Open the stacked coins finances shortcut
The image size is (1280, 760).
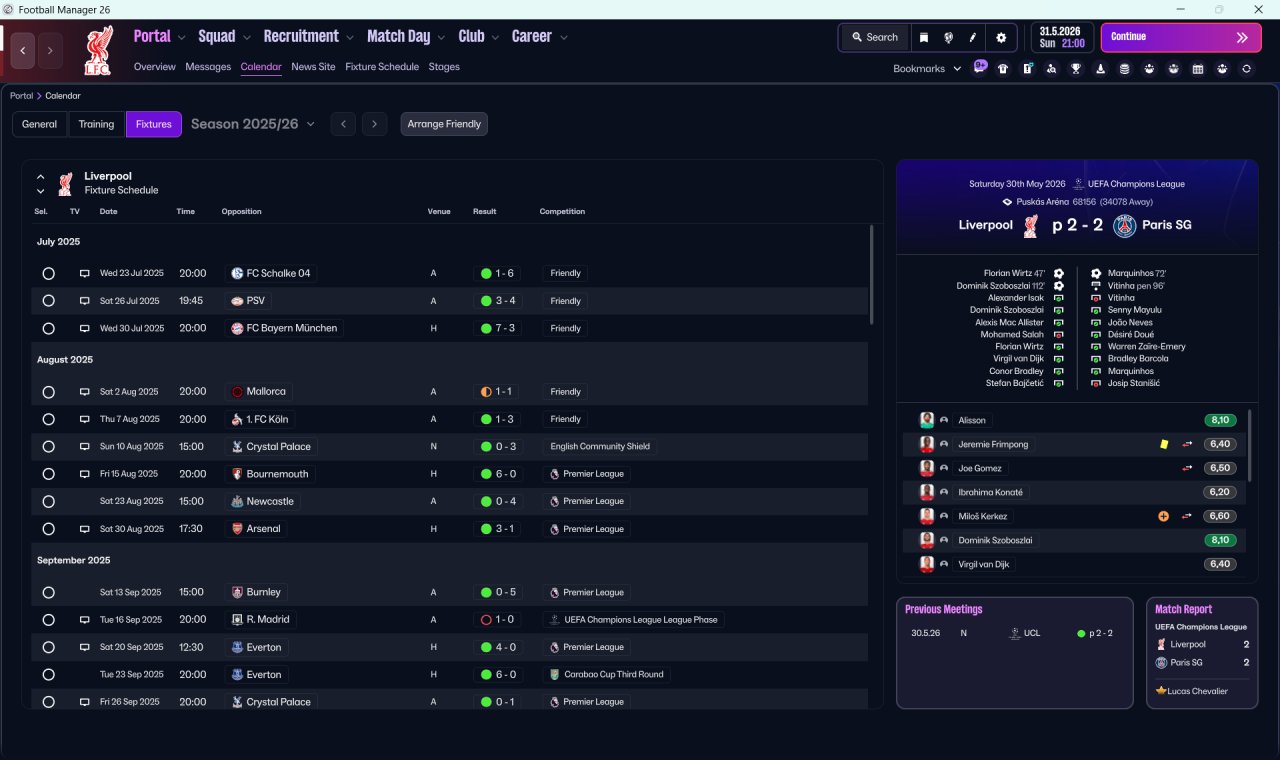point(1125,69)
